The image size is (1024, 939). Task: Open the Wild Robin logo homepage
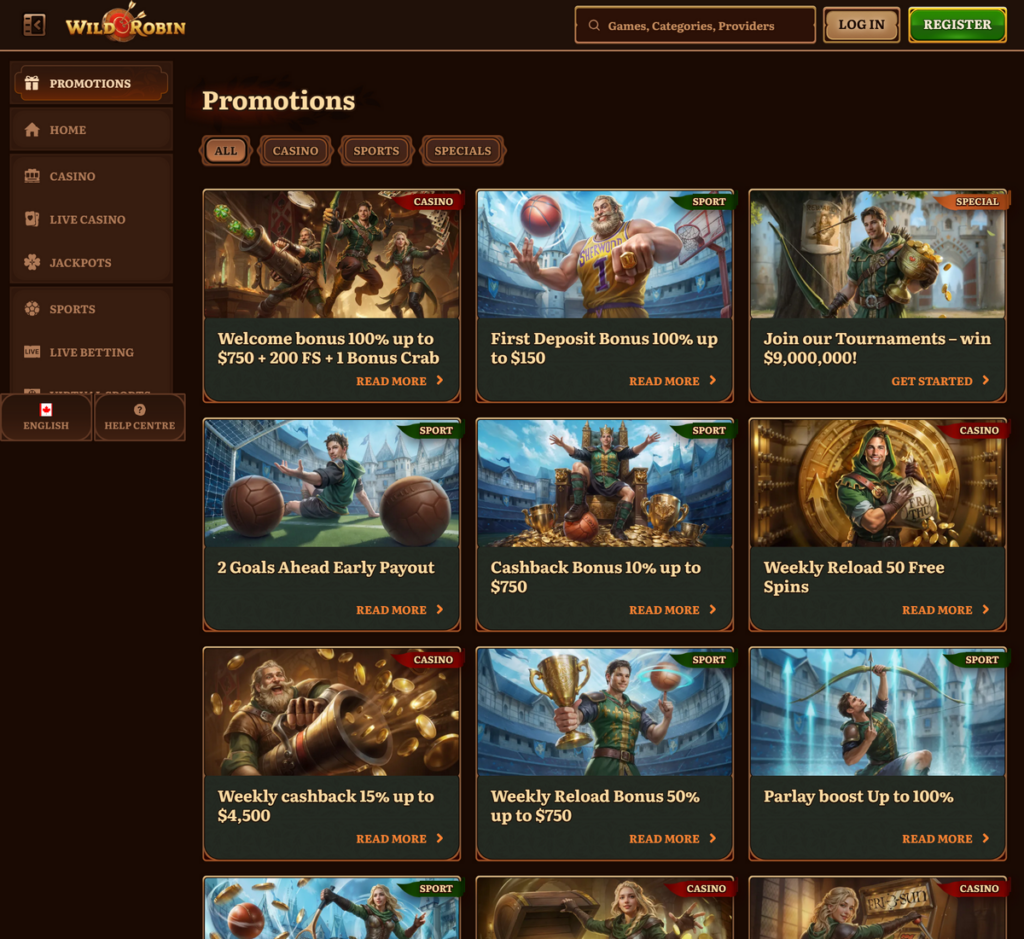[125, 23]
